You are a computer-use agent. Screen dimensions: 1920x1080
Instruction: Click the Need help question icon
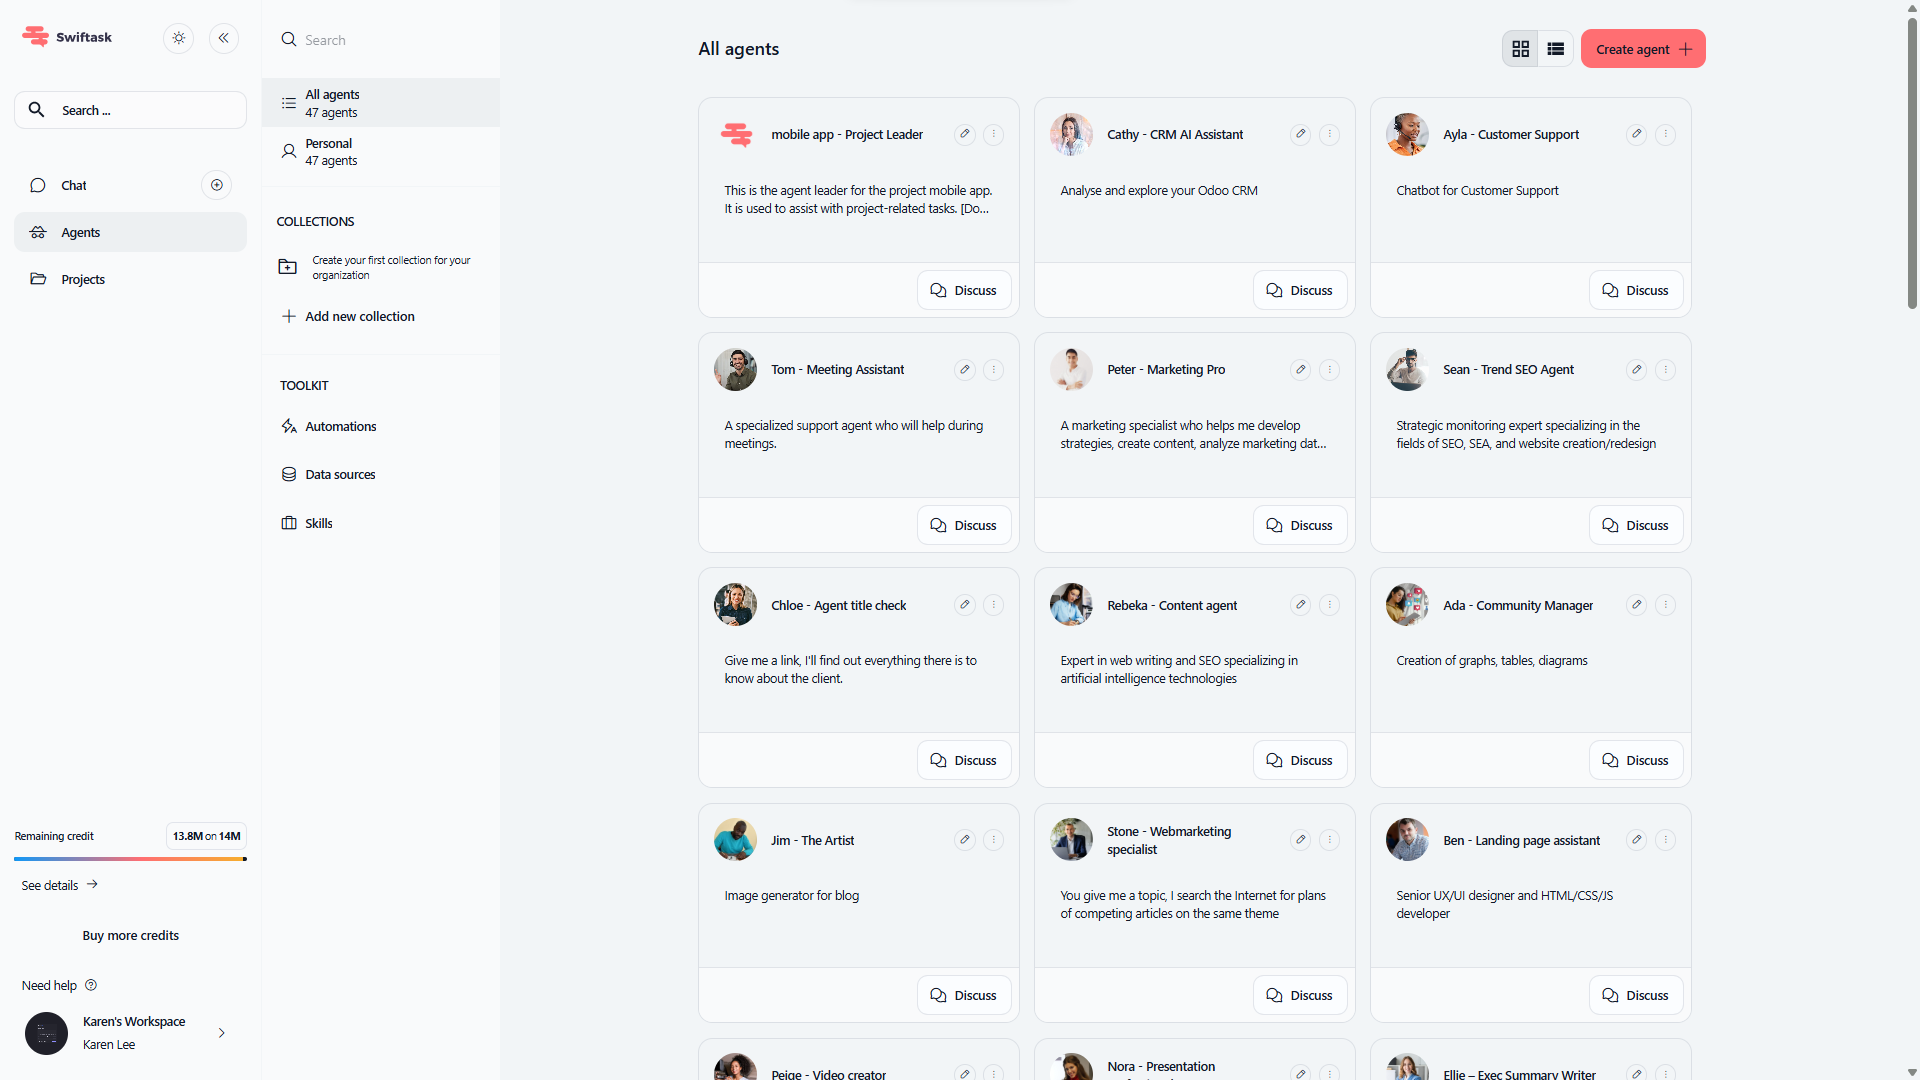[x=91, y=985]
